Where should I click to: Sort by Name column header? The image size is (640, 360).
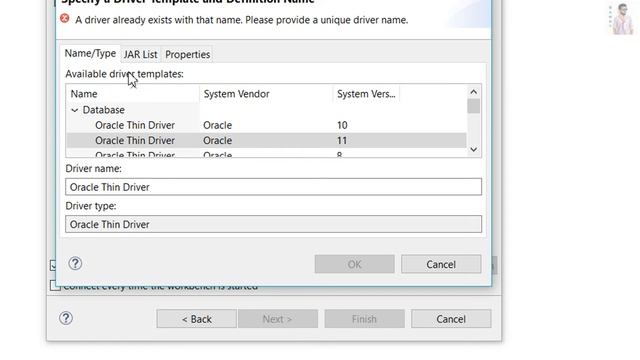pos(133,94)
